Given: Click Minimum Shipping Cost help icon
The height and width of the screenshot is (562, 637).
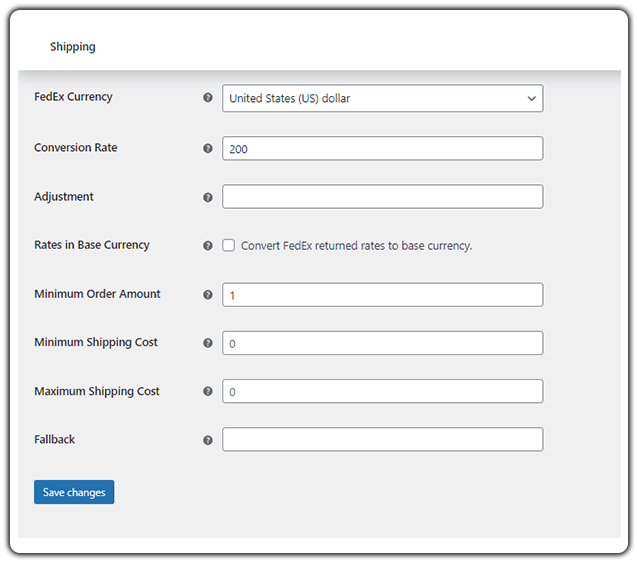Looking at the screenshot, I should tap(208, 343).
